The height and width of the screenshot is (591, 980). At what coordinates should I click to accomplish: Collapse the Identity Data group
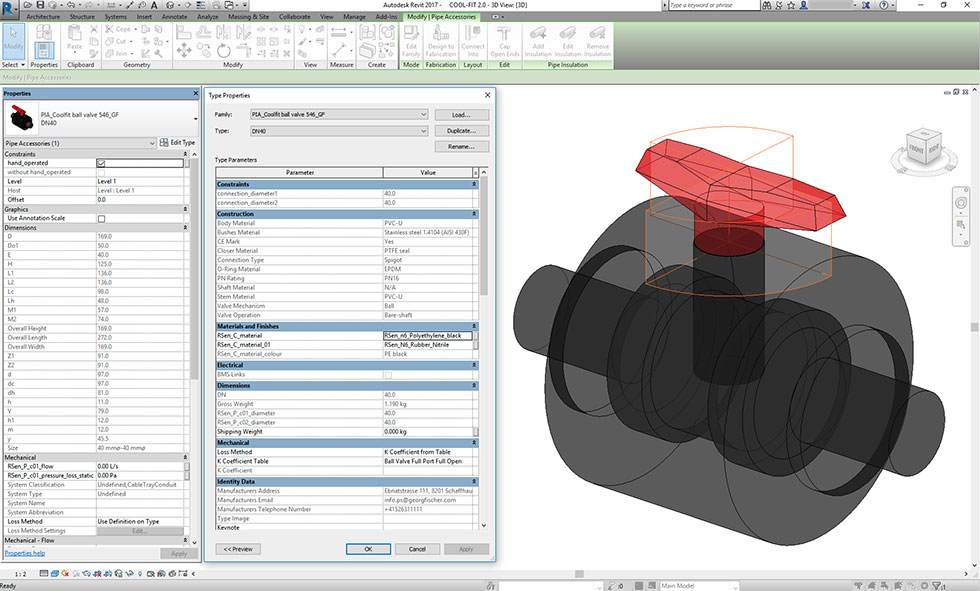coord(474,482)
